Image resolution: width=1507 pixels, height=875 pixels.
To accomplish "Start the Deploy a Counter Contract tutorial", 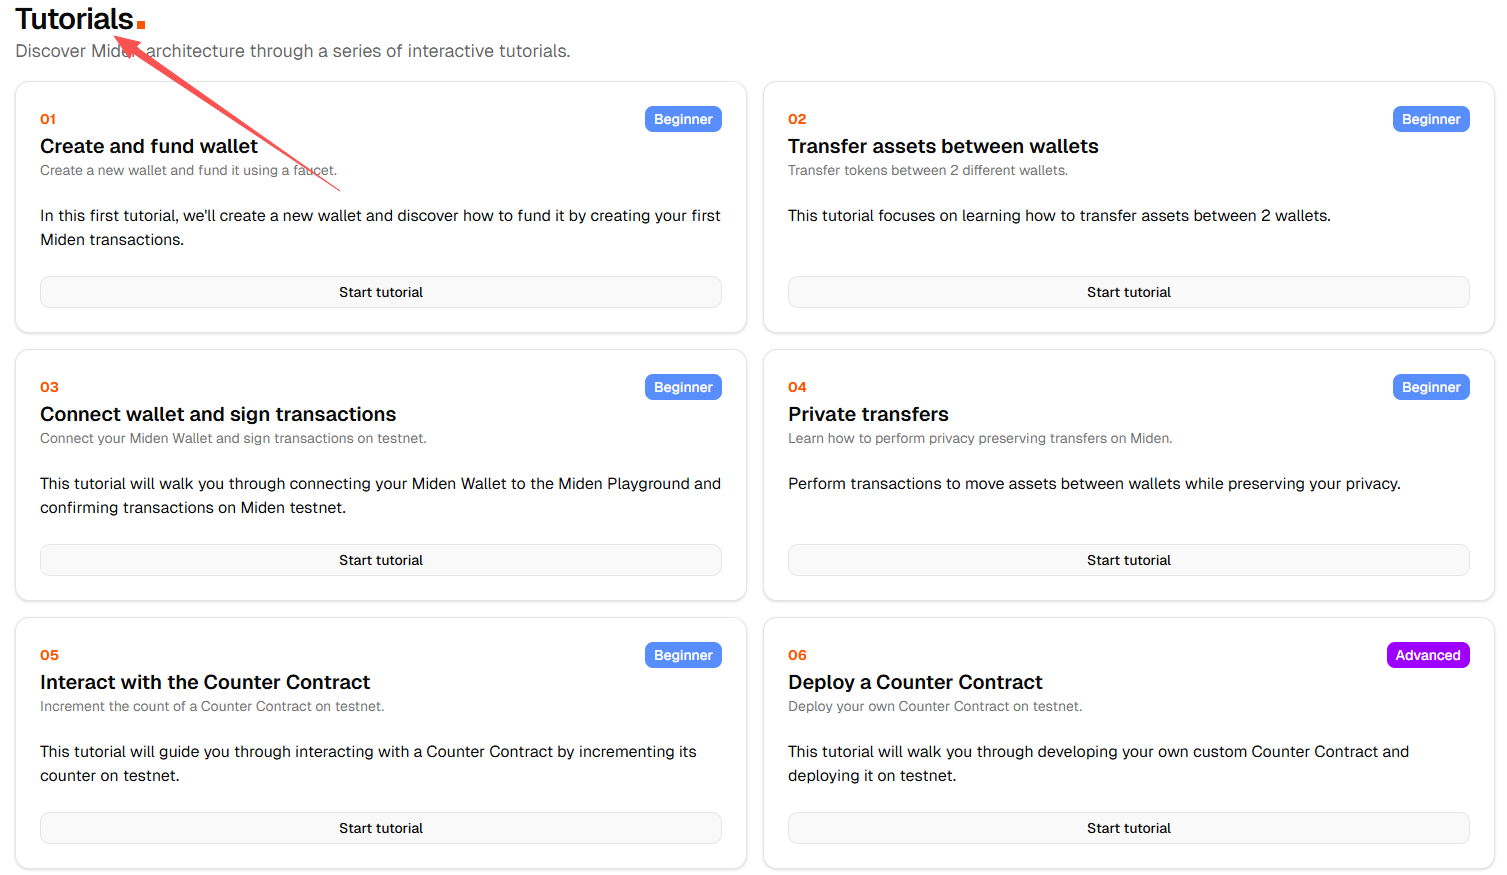I will point(1128,827).
